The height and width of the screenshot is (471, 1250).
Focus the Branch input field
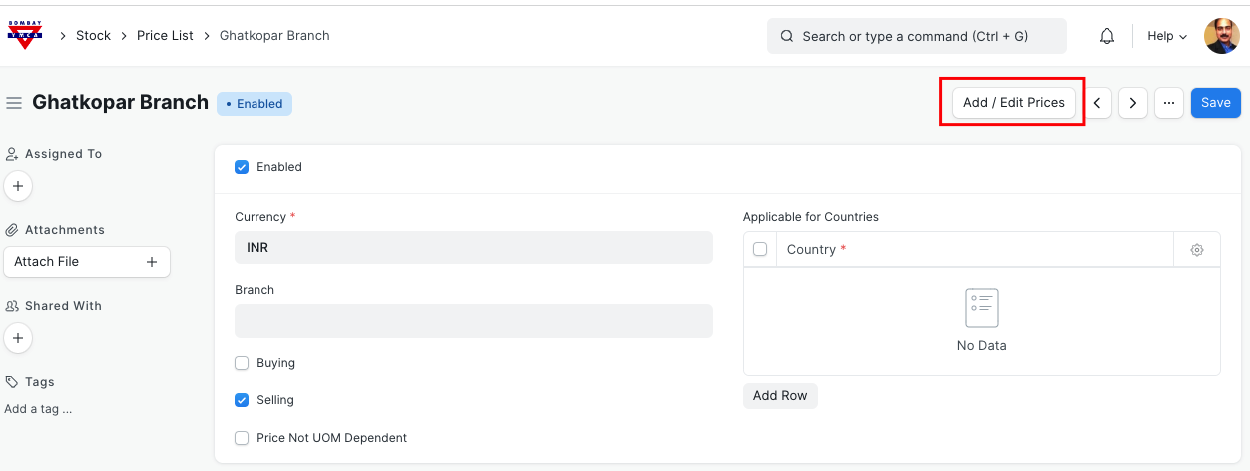coord(473,321)
